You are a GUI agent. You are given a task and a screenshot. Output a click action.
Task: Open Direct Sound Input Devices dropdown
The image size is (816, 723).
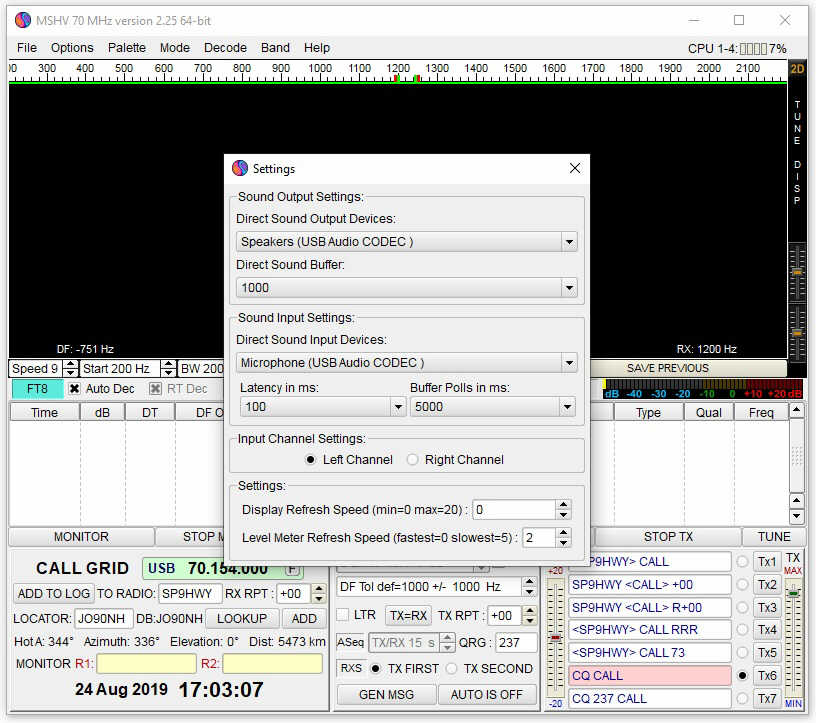point(569,362)
